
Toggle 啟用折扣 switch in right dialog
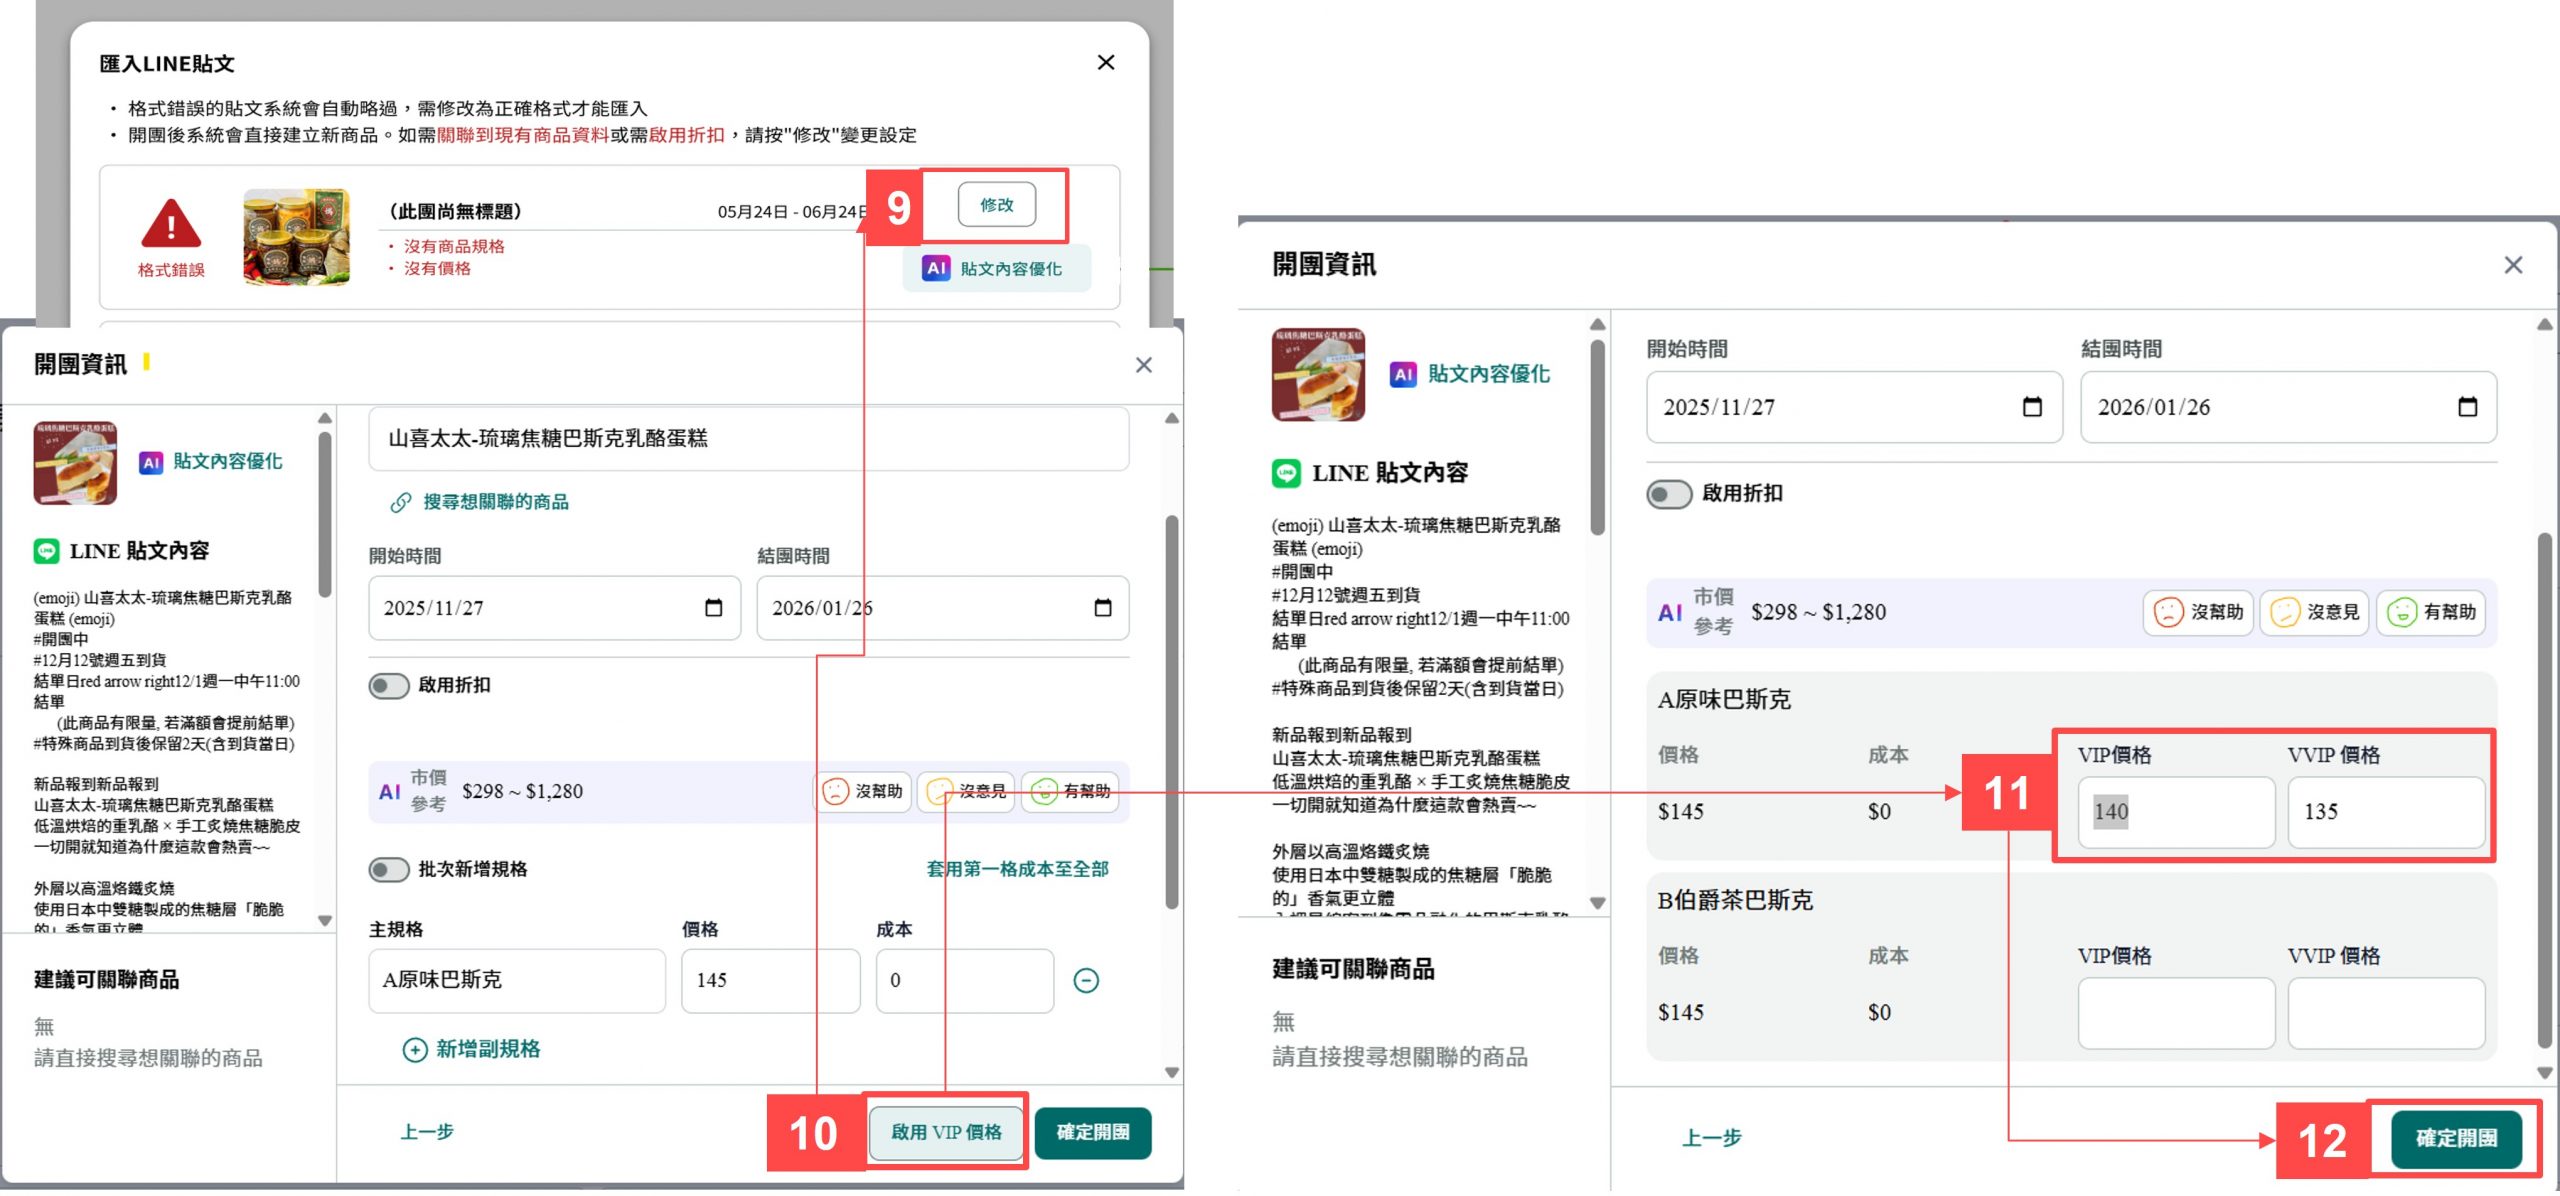(1668, 494)
